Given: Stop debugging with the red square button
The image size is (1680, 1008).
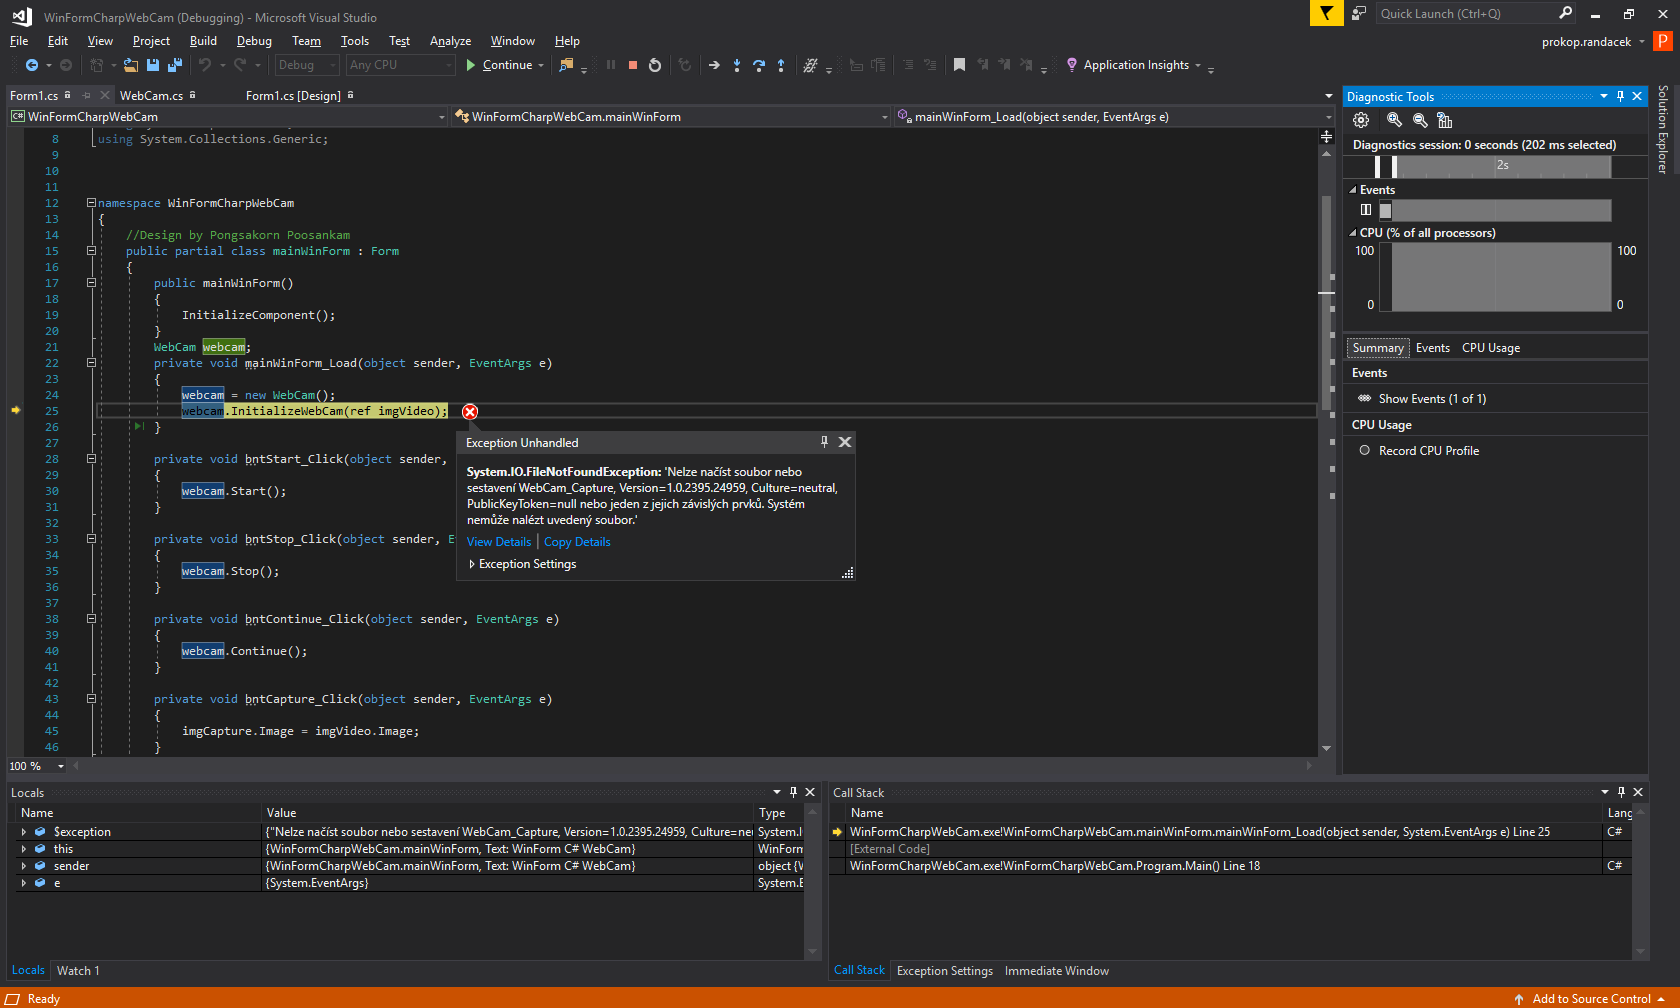Looking at the screenshot, I should (633, 65).
